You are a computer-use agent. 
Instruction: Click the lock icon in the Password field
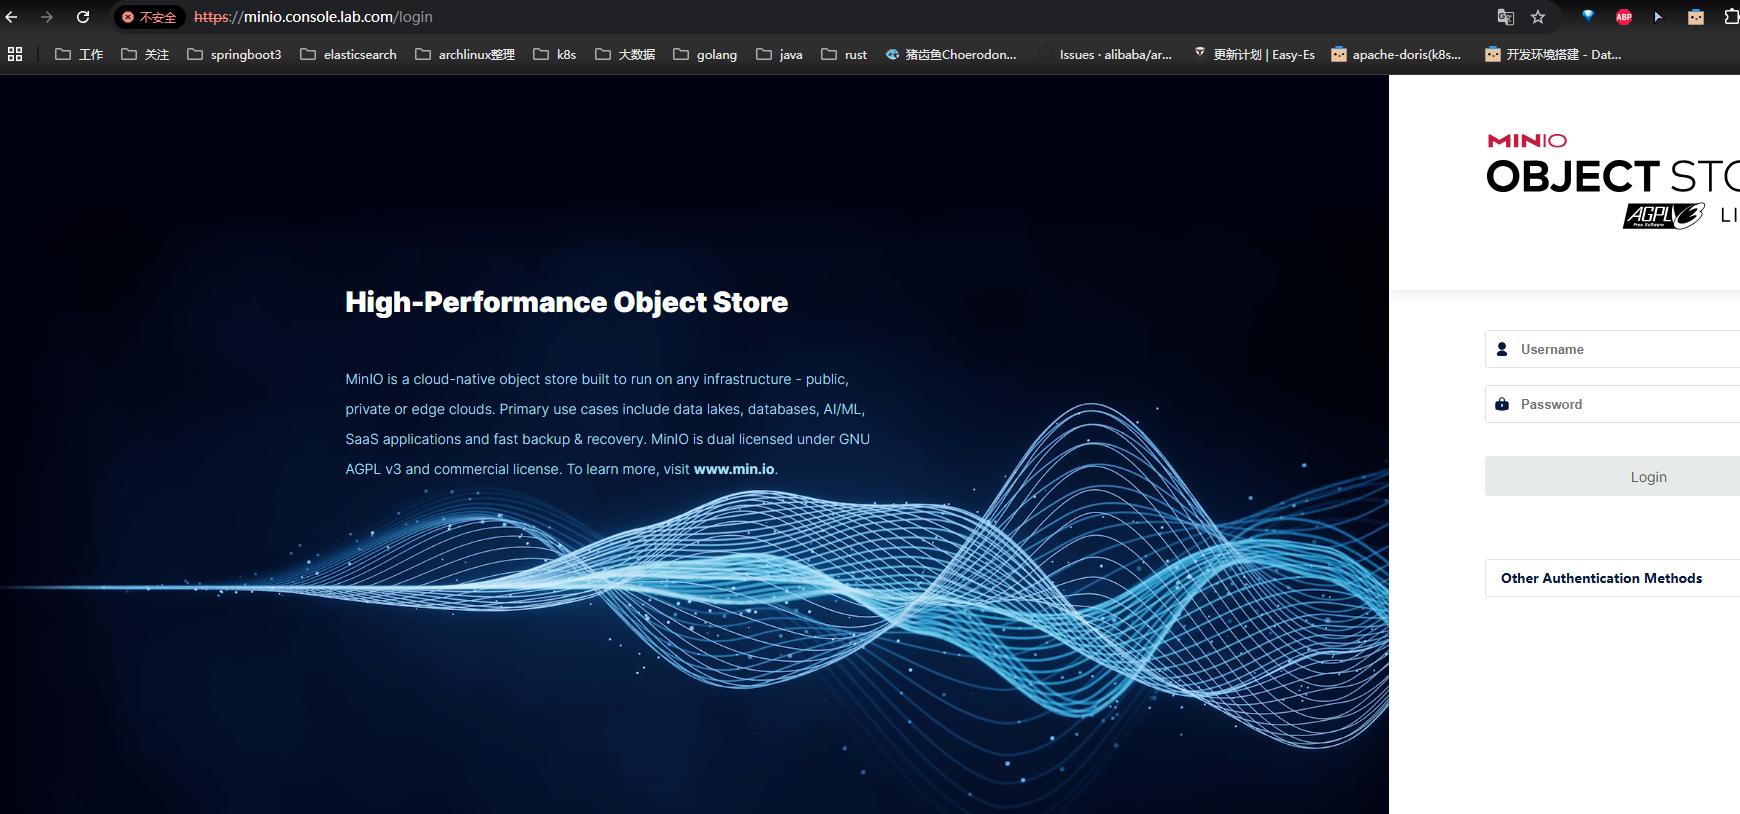click(1502, 404)
